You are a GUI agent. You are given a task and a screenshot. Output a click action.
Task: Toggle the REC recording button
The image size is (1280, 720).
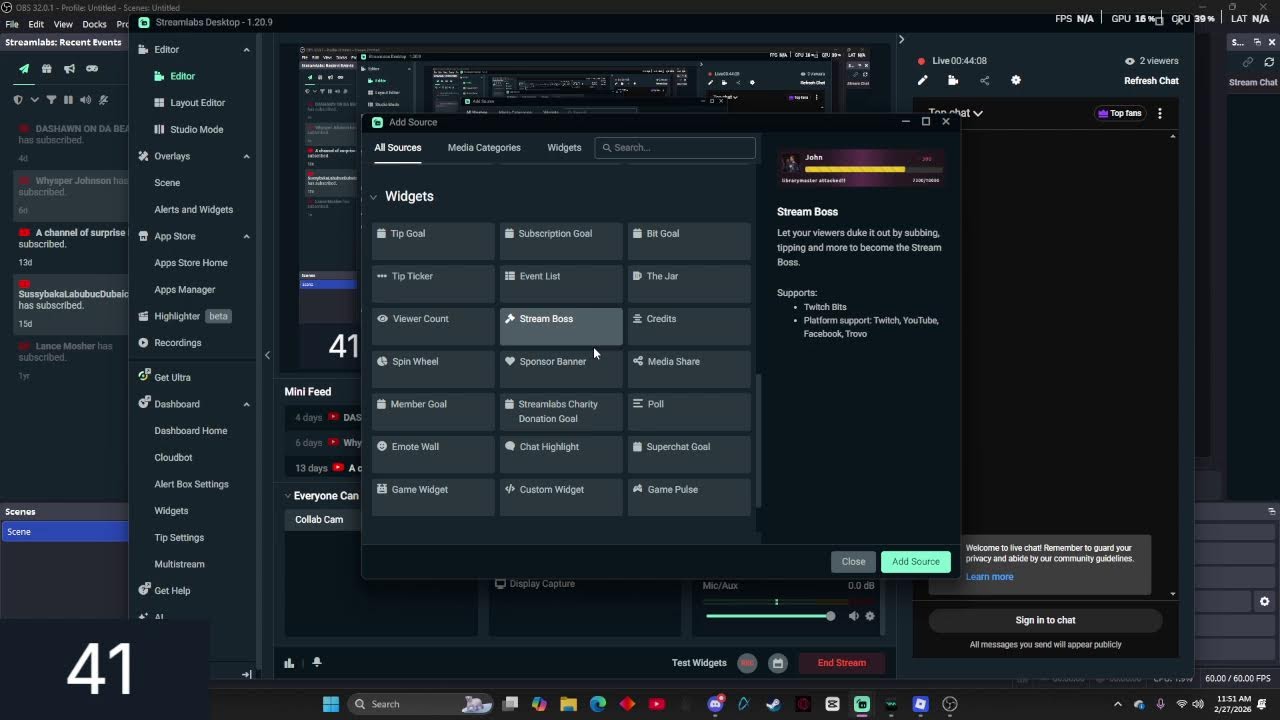pyautogui.click(x=747, y=663)
